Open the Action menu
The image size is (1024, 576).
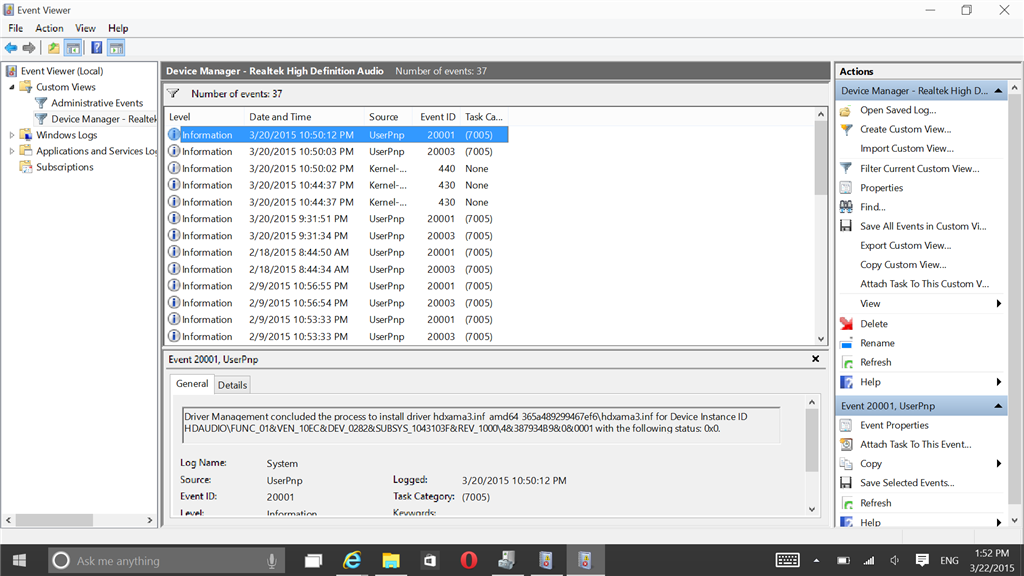49,28
